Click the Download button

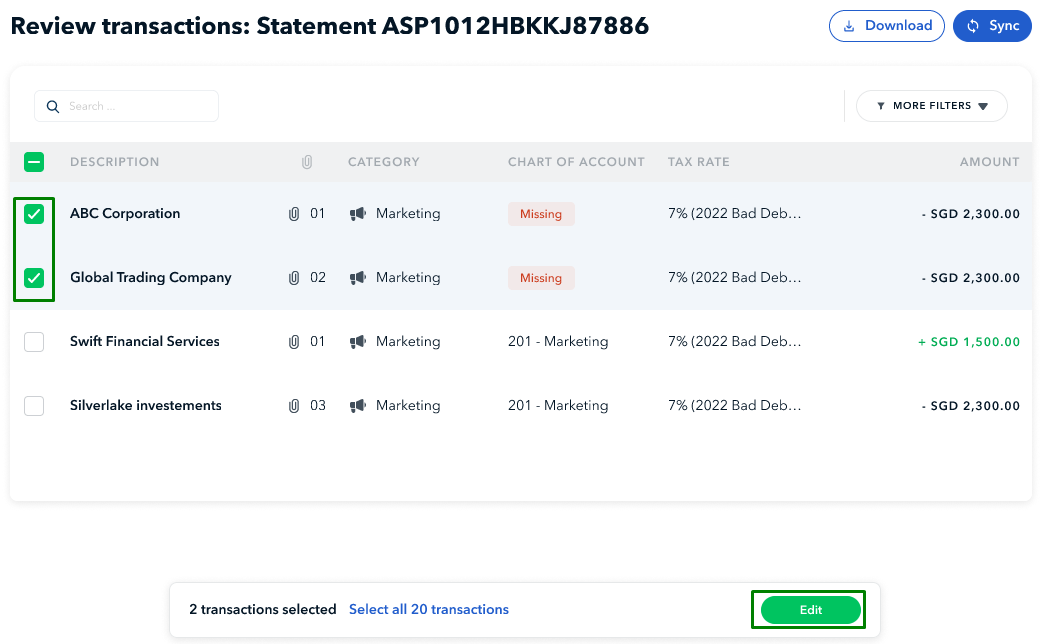tap(887, 26)
